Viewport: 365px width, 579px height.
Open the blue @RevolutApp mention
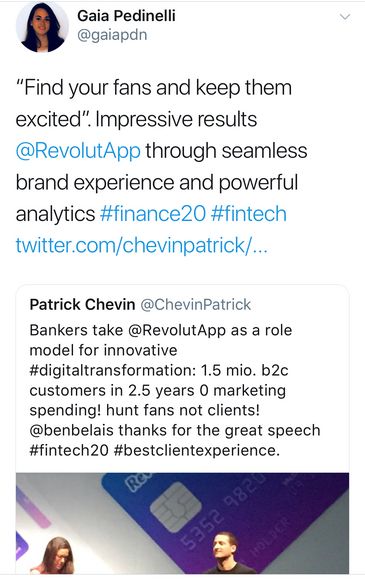click(x=78, y=151)
